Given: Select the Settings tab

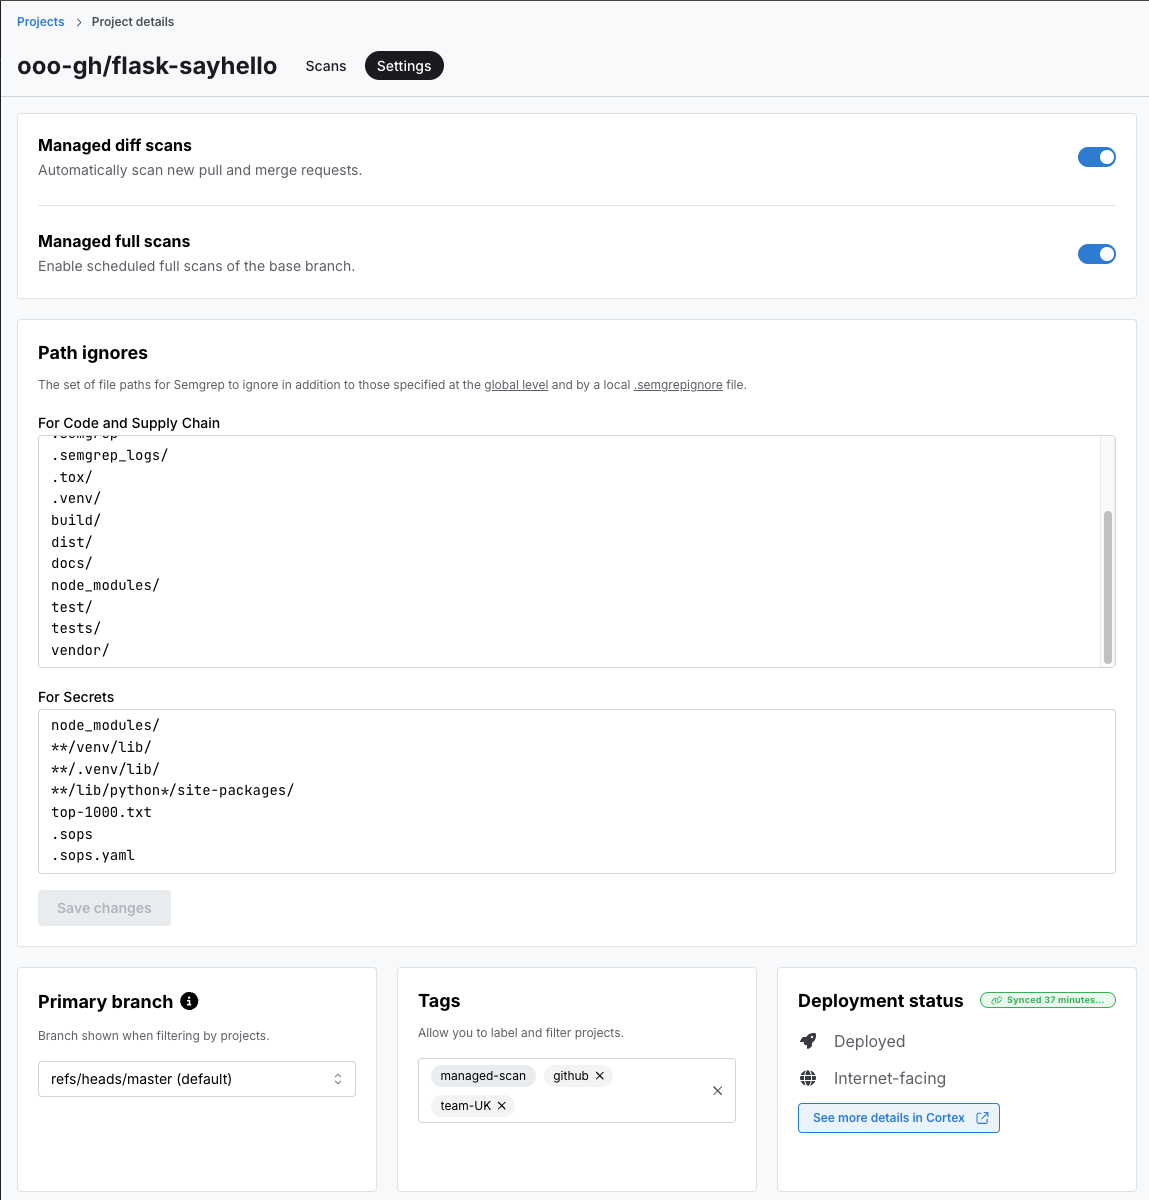Looking at the screenshot, I should pyautogui.click(x=404, y=65).
